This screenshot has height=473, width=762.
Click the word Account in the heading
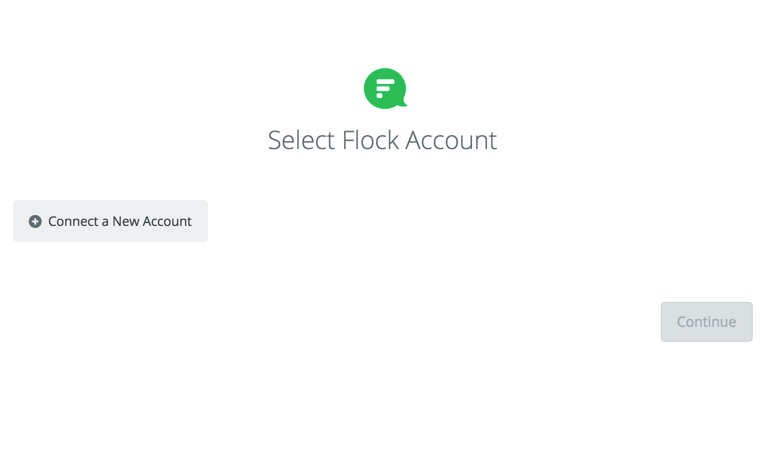pyautogui.click(x=451, y=140)
